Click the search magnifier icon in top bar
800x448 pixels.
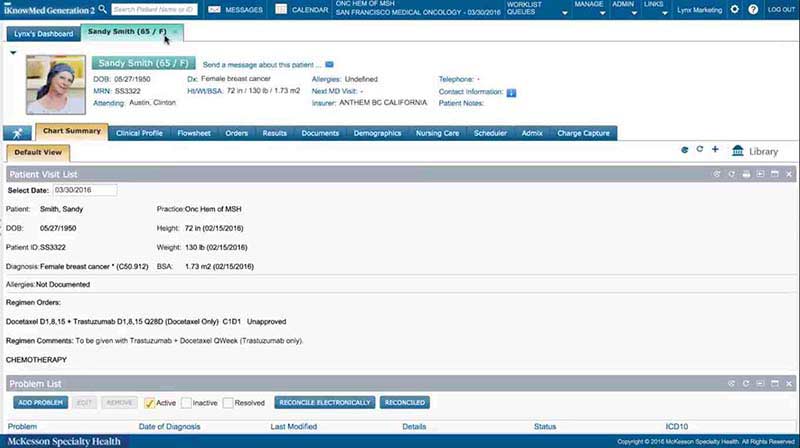coord(103,9)
